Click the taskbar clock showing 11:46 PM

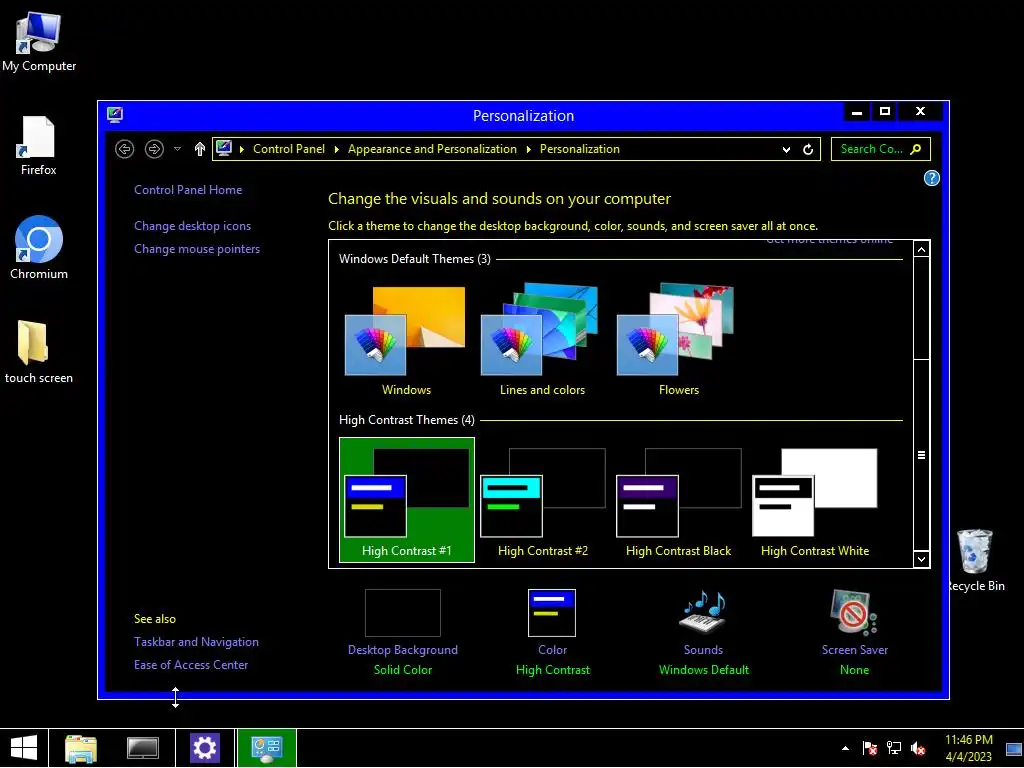[968, 748]
